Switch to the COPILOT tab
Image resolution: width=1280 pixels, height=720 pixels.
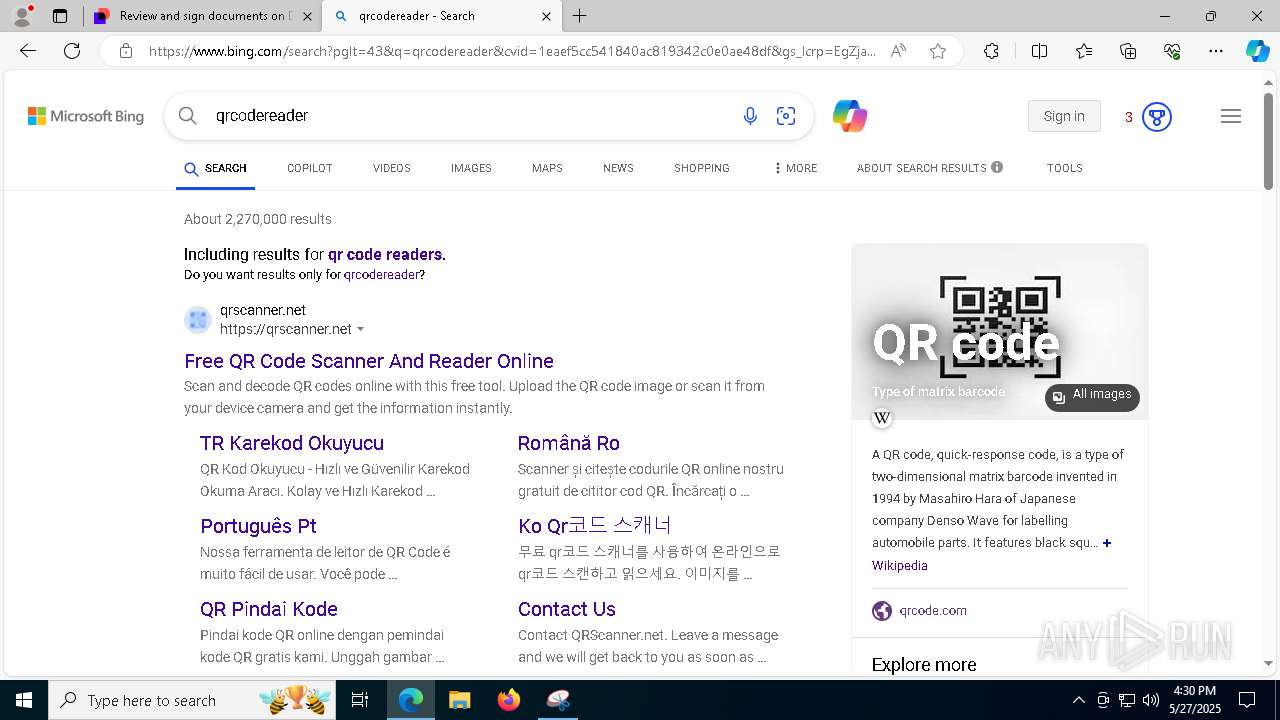point(310,168)
